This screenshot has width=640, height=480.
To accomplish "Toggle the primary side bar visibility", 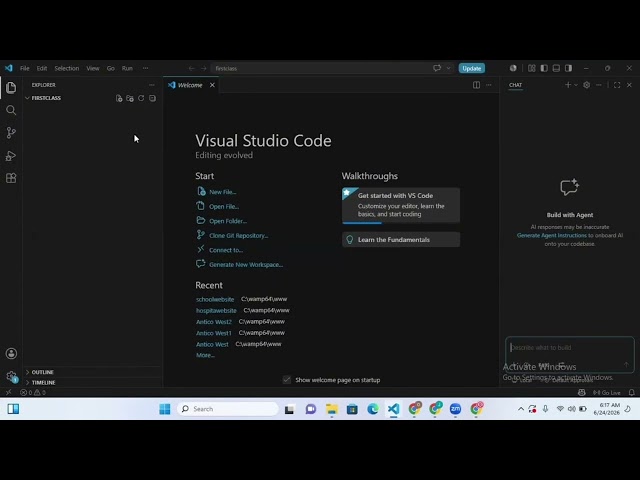I will (544, 68).
